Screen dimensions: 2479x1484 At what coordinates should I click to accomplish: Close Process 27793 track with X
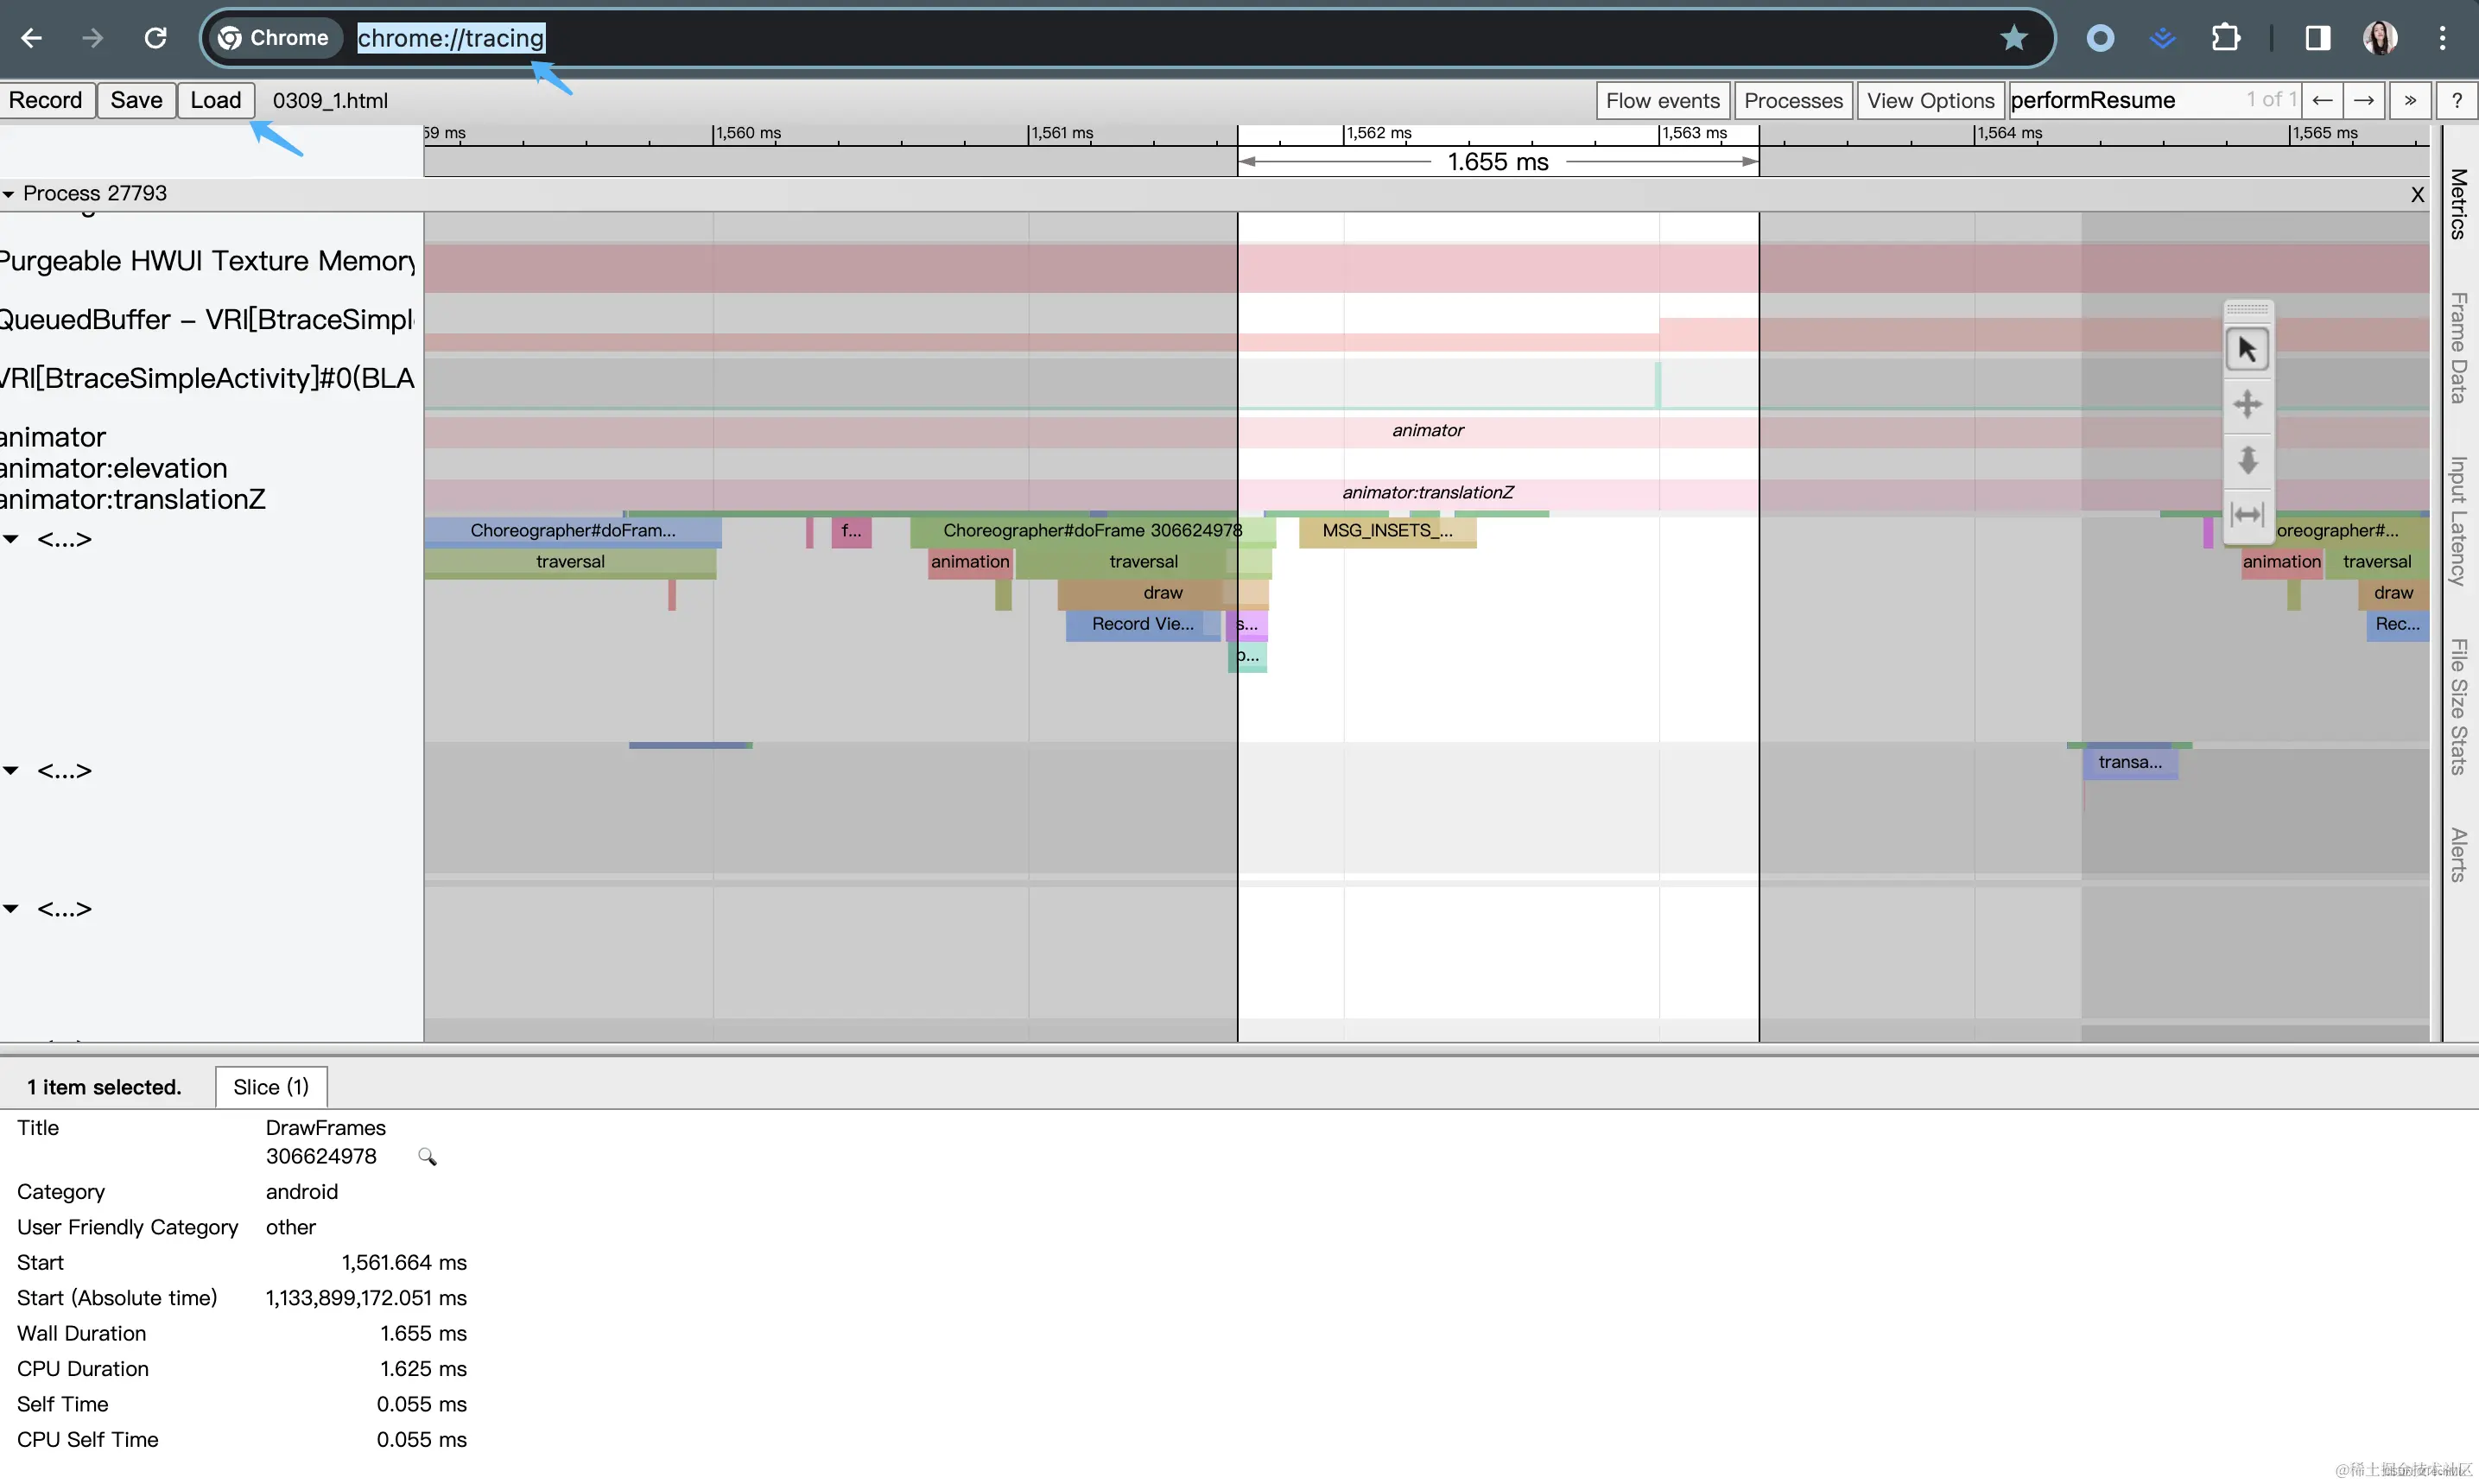click(2417, 195)
